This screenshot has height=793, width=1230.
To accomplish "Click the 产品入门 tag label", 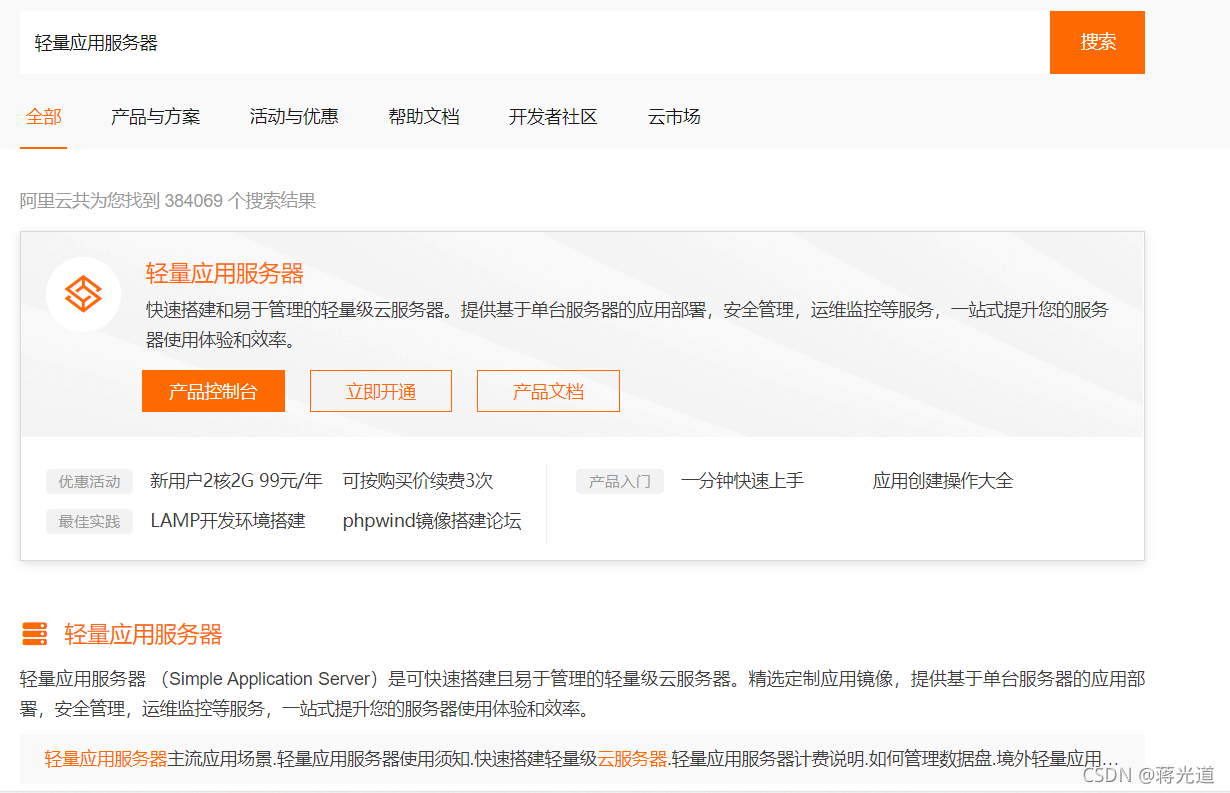I will coord(620,482).
